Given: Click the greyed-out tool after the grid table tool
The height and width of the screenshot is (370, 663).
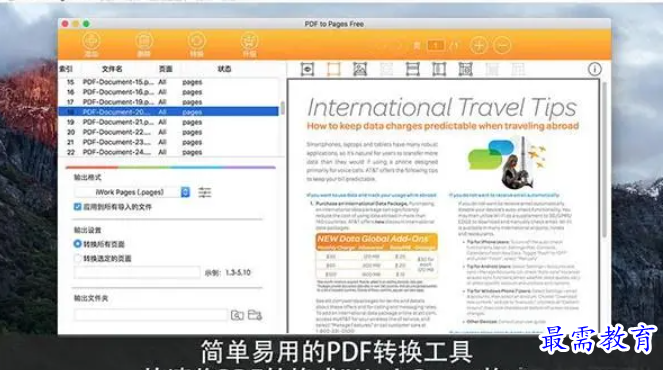Looking at the screenshot, I should coord(492,69).
